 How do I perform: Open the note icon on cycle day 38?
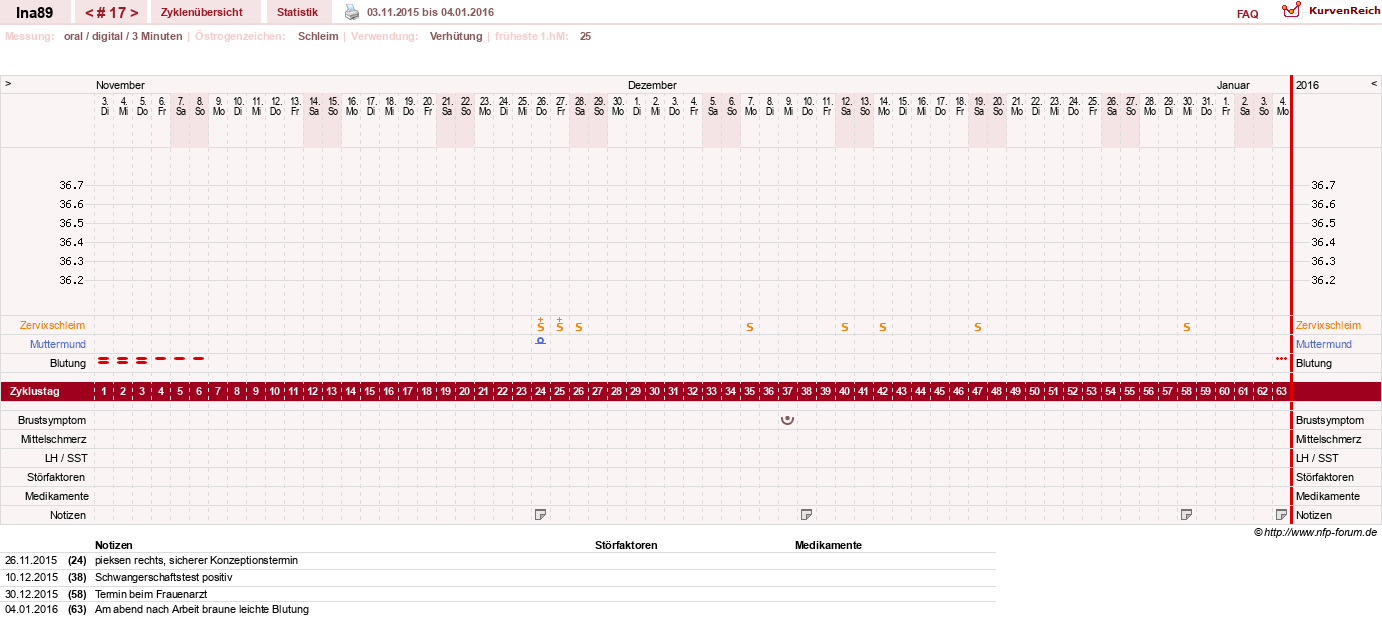(806, 514)
